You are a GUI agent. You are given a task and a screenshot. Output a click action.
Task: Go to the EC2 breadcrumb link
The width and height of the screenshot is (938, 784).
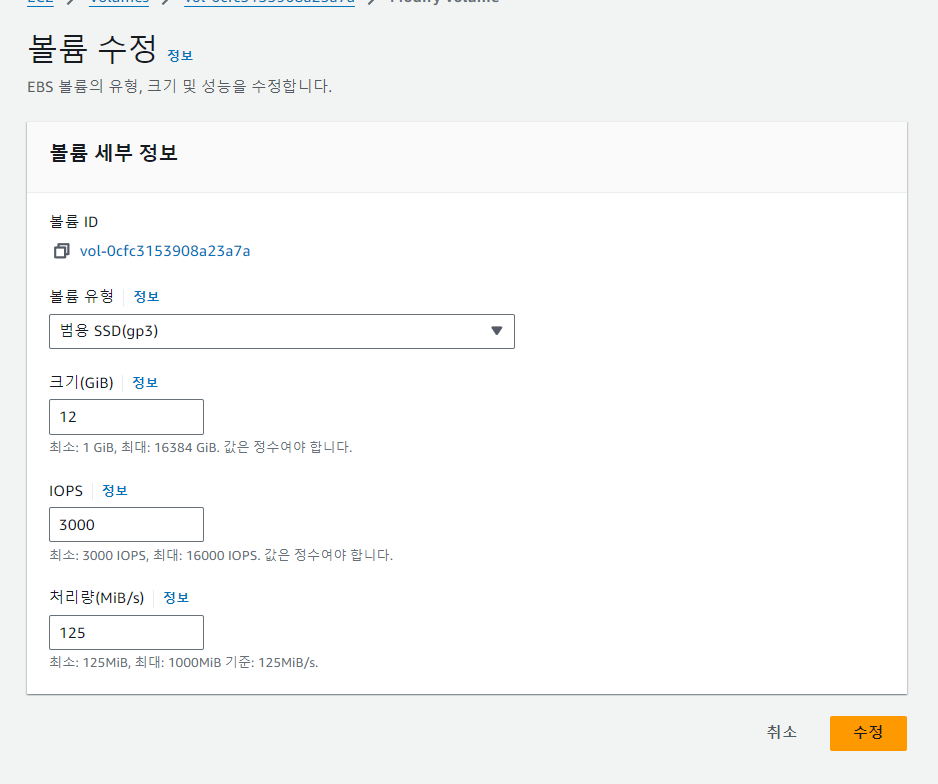(x=41, y=2)
